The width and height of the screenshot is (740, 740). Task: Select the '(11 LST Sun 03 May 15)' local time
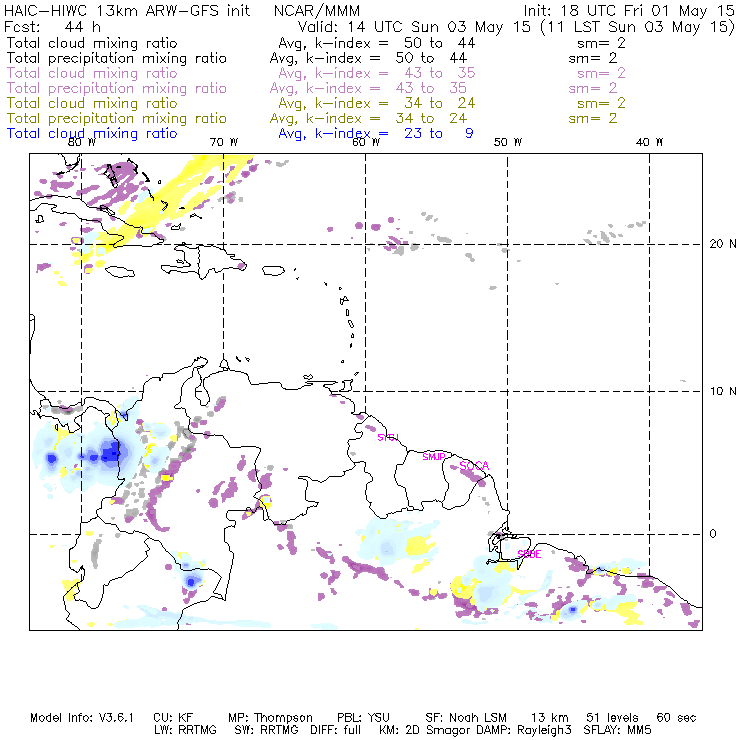pyautogui.click(x=637, y=27)
